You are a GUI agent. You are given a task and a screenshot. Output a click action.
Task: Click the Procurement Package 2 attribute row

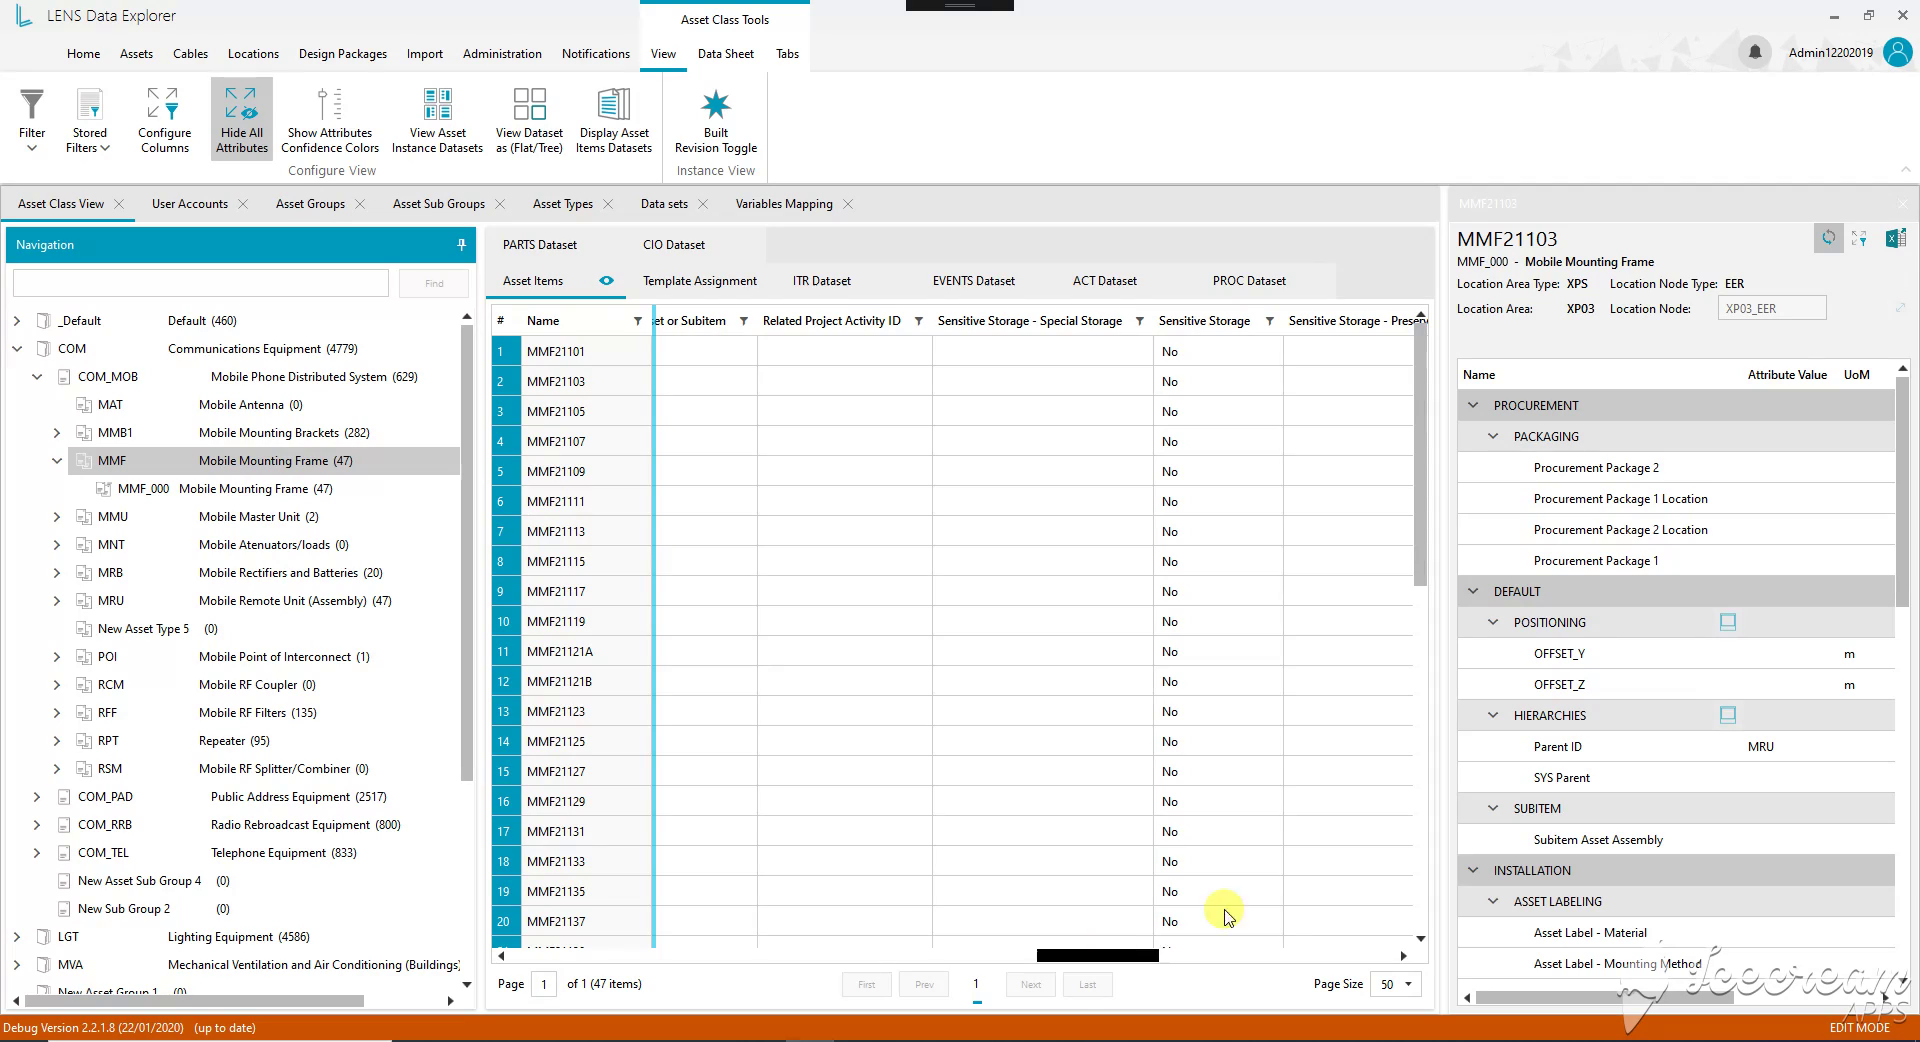point(1676,468)
